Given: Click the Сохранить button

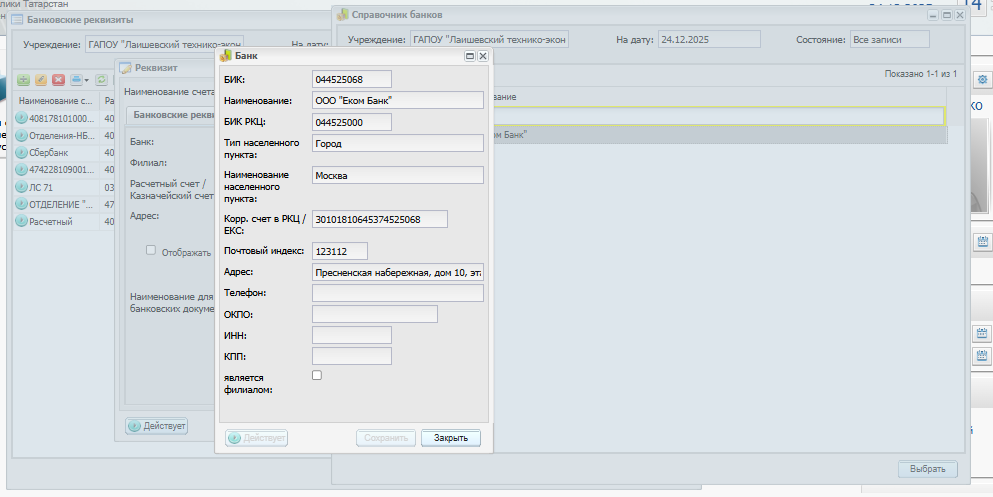Looking at the screenshot, I should pyautogui.click(x=386, y=438).
